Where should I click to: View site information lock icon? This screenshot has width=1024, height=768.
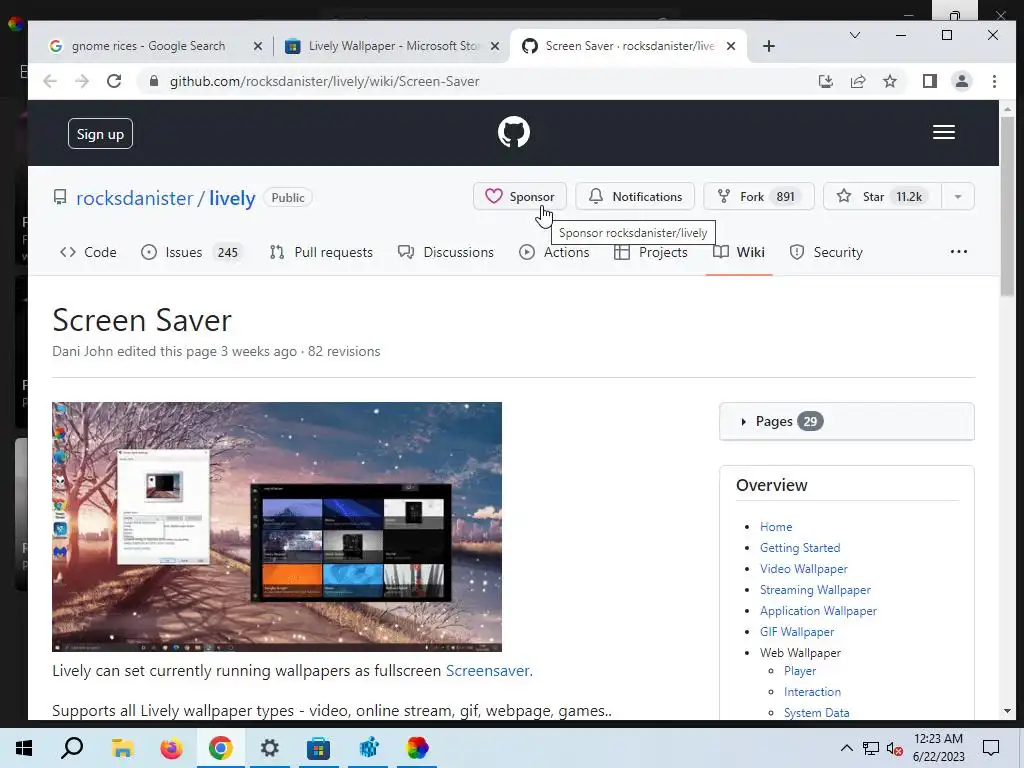(153, 81)
